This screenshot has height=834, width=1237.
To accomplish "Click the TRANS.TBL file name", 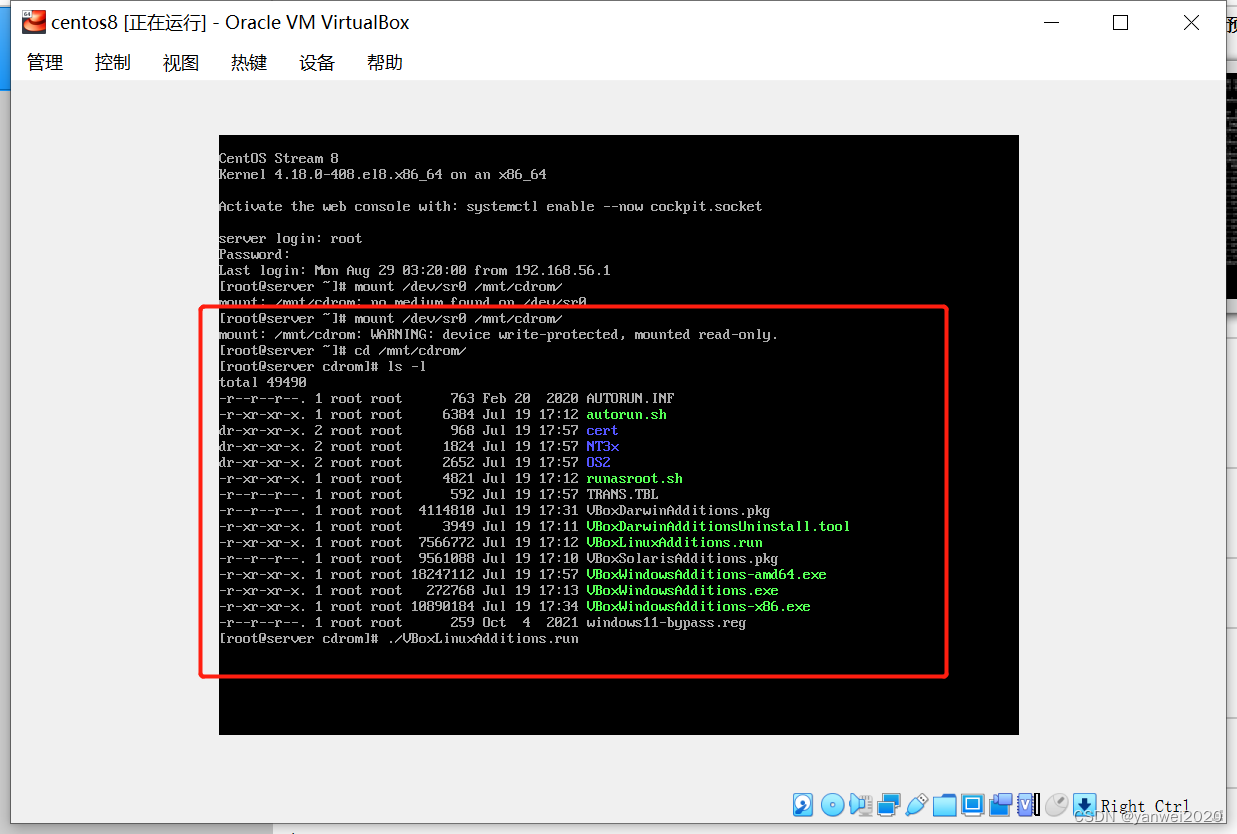I will click(622, 494).
